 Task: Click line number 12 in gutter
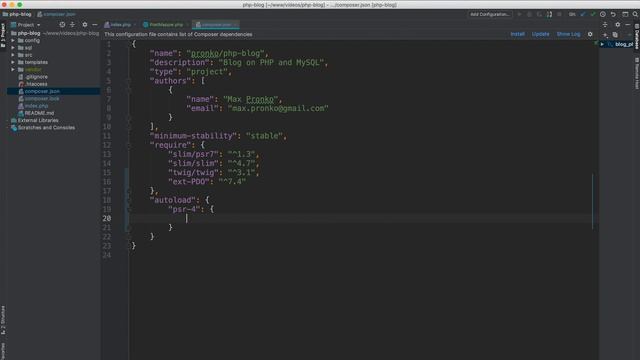coord(107,145)
